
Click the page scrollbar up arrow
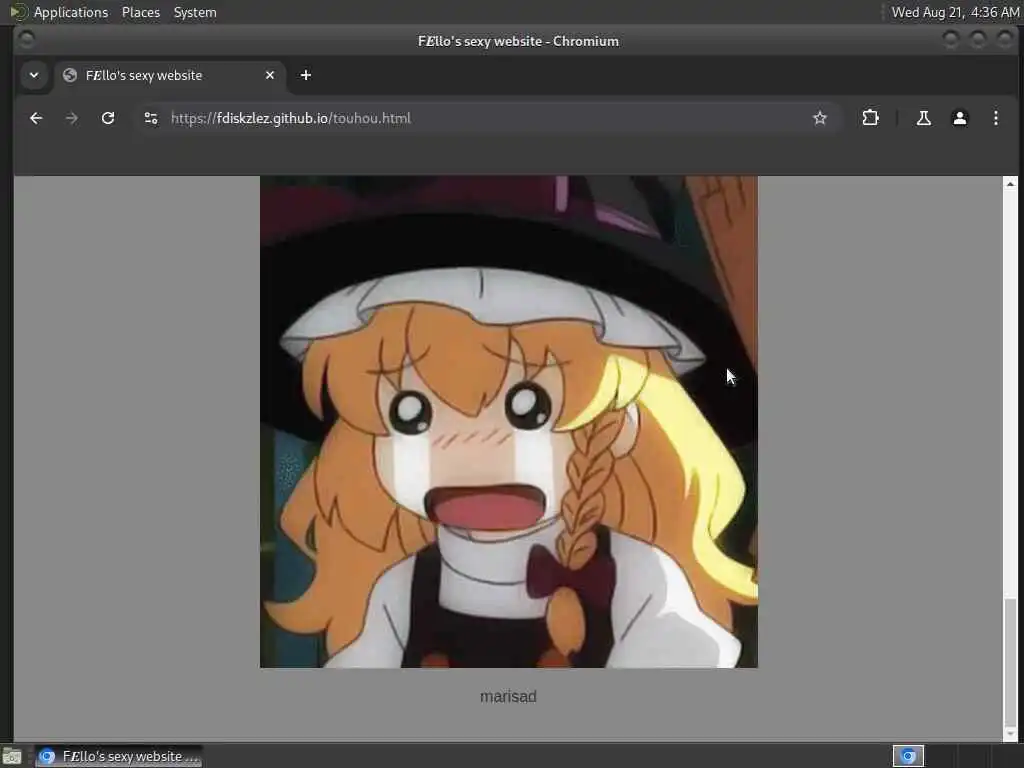(x=1010, y=184)
